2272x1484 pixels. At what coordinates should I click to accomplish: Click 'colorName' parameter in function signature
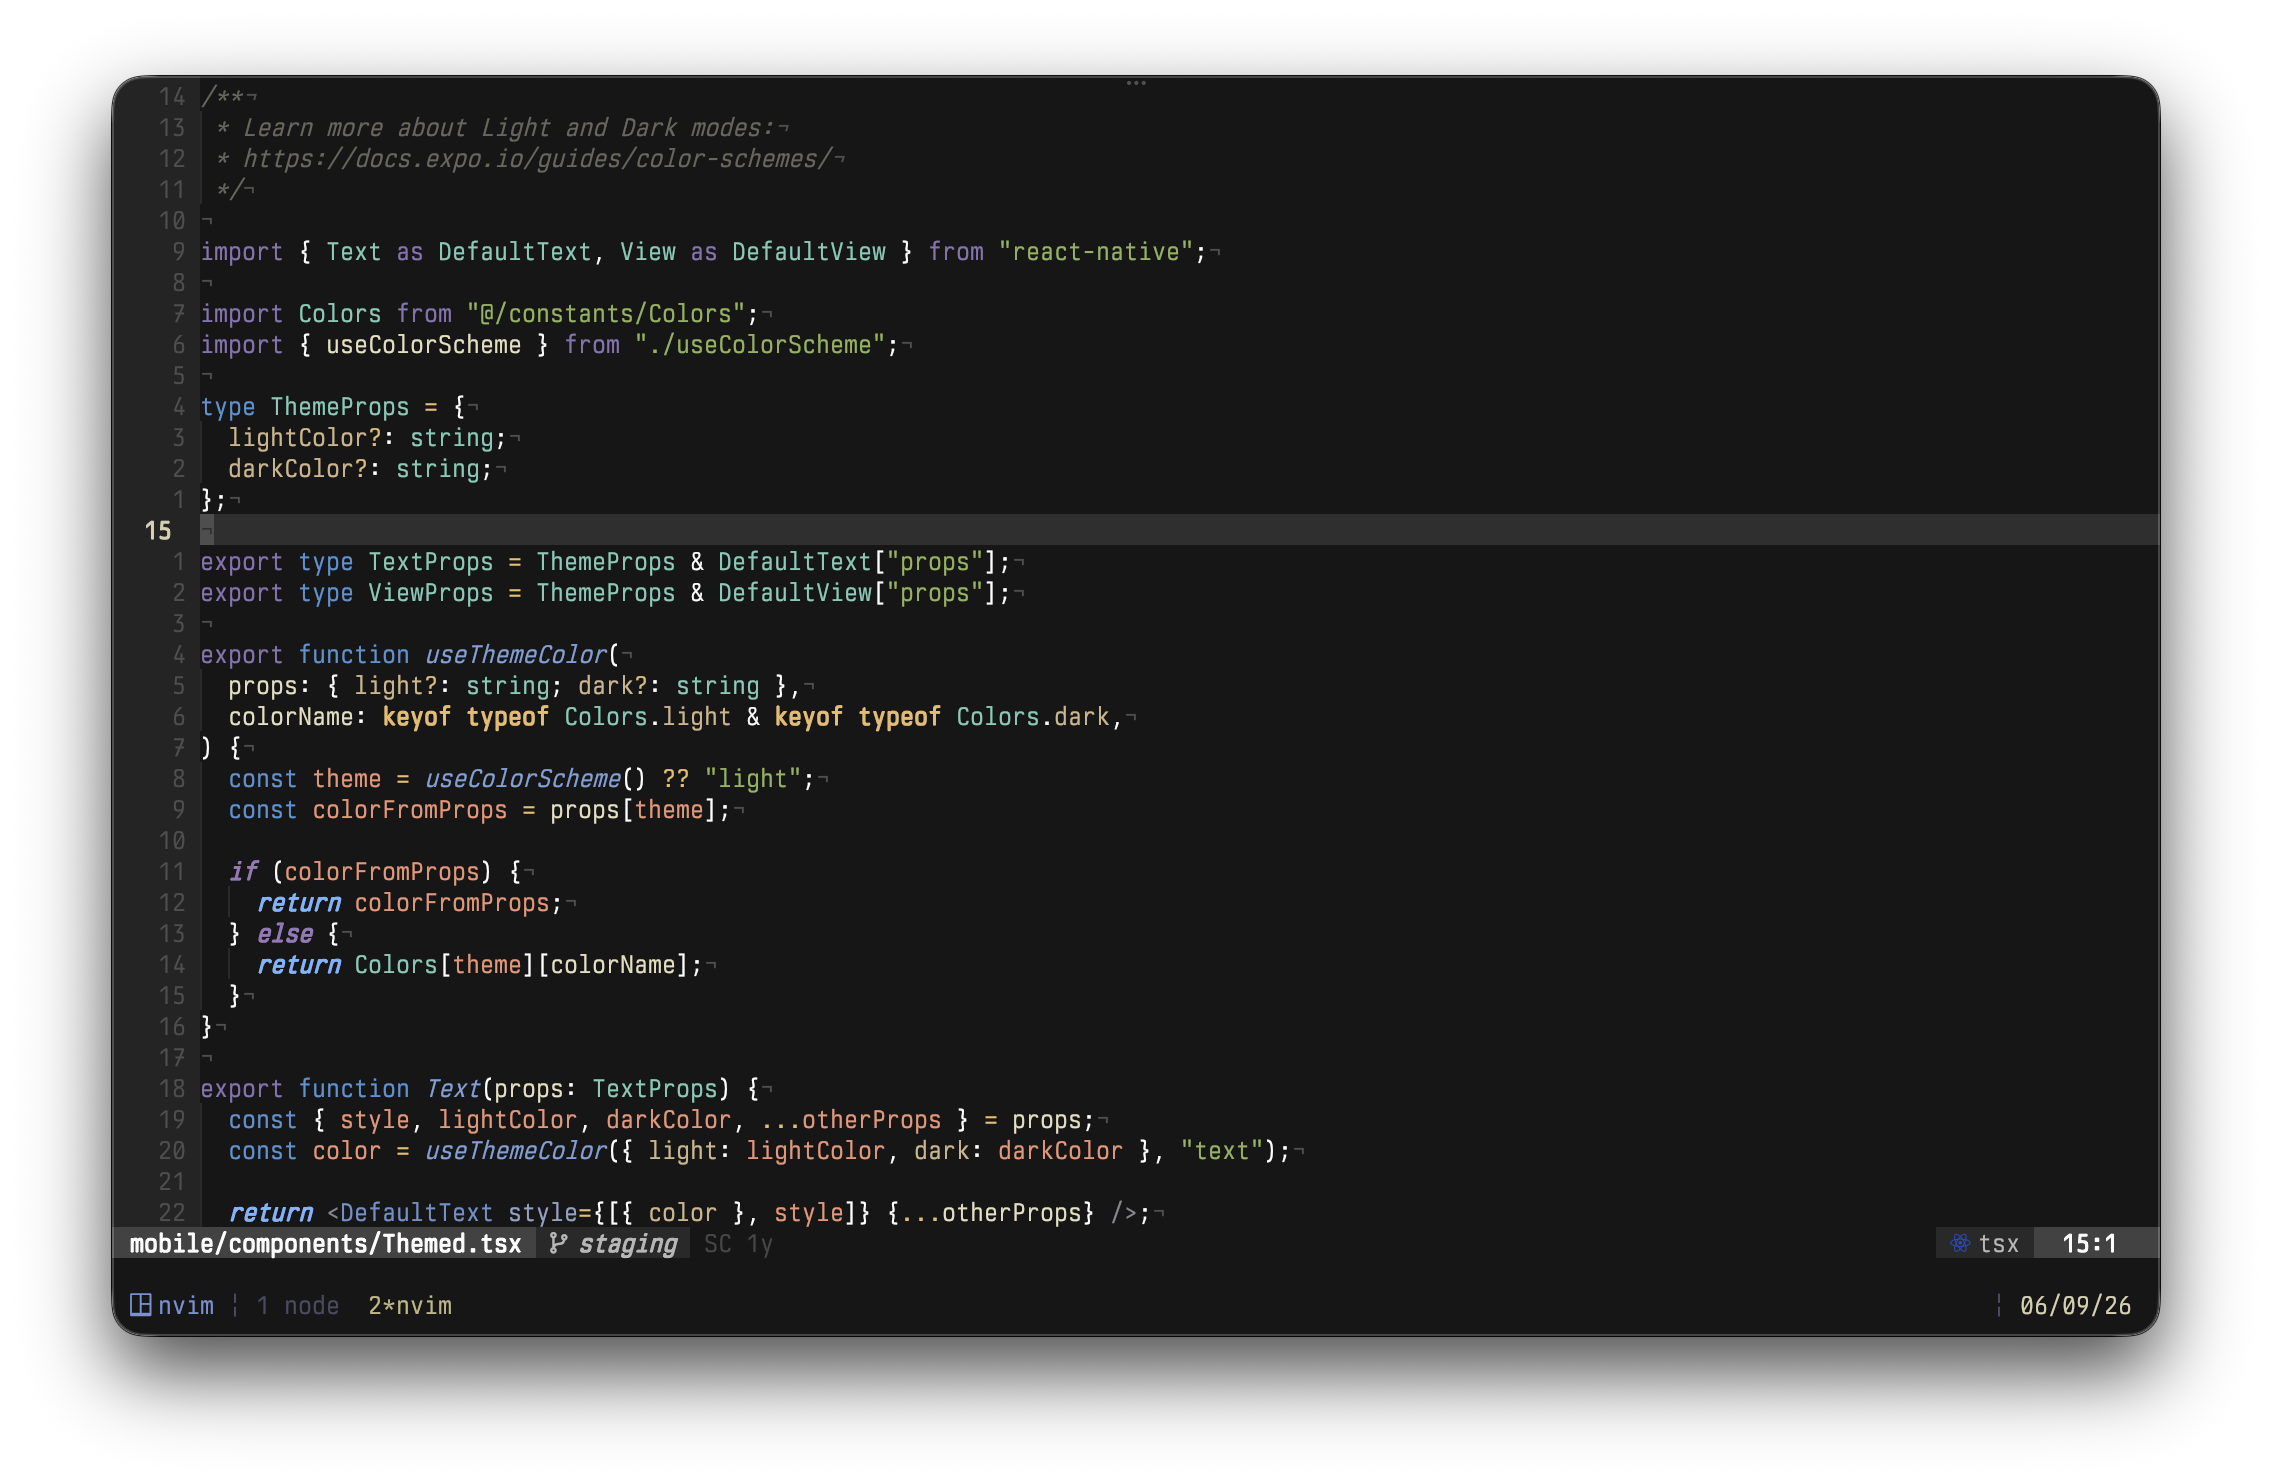click(291, 717)
